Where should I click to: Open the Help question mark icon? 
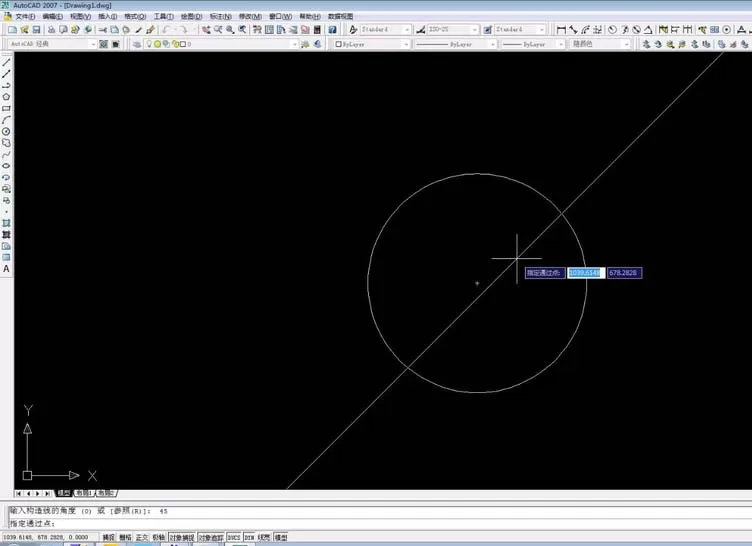[332, 30]
